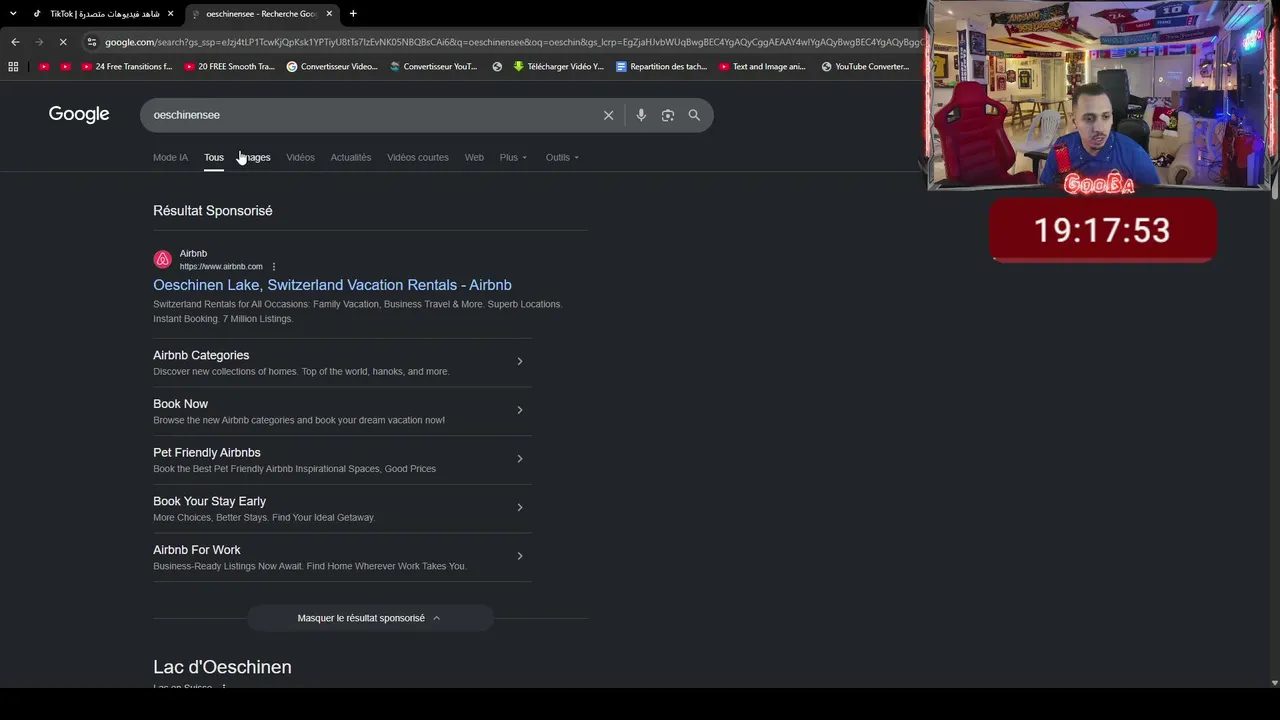Switch to Vidéos results tab
1280x720 pixels.
tap(300, 157)
